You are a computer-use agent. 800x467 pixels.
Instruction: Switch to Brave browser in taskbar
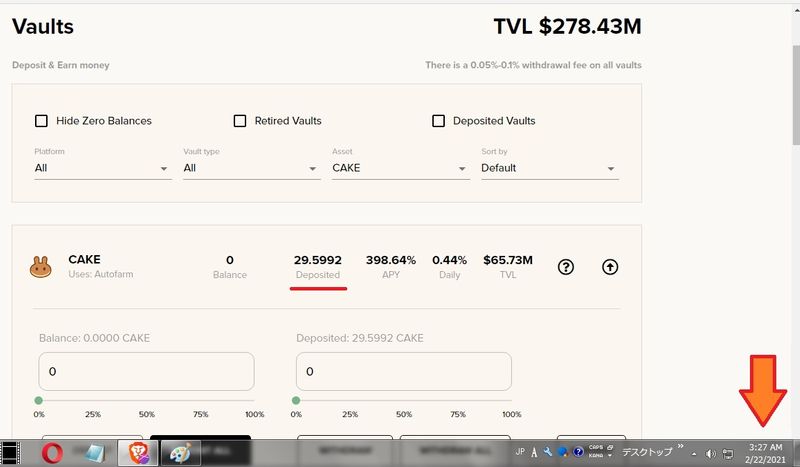(x=137, y=454)
